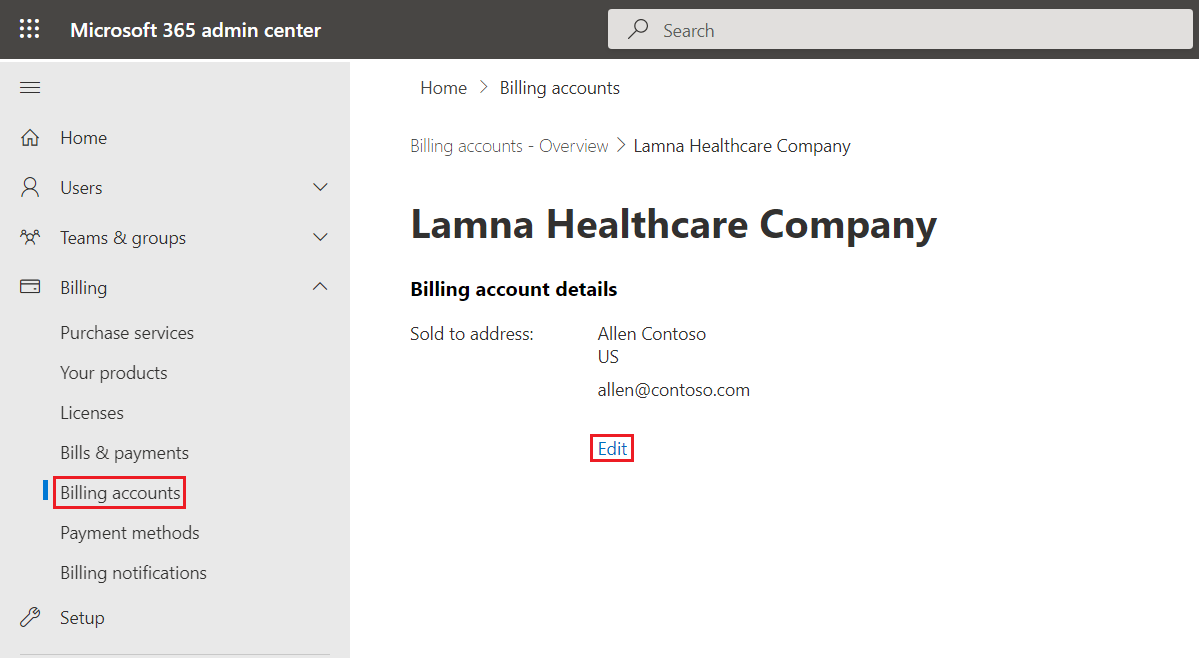Collapse navigation with the hamburger menu icon
Screen dimensions: 1199x658
click(30, 88)
